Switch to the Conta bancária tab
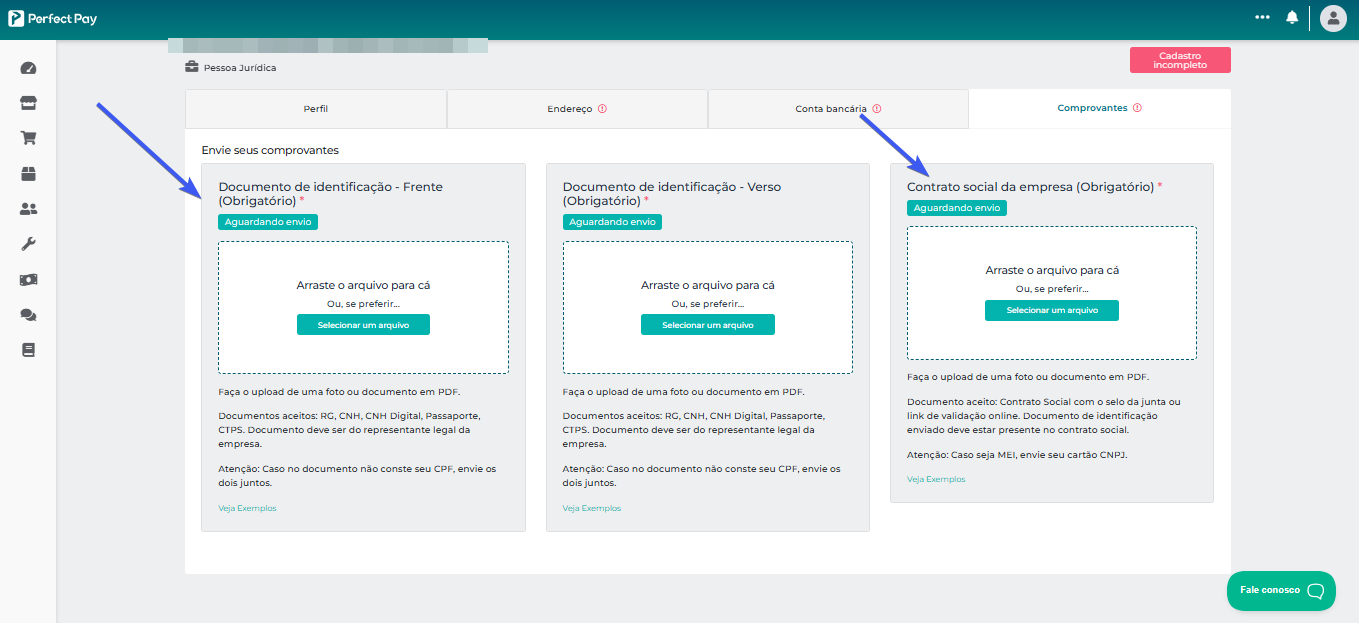1359x623 pixels. click(838, 109)
